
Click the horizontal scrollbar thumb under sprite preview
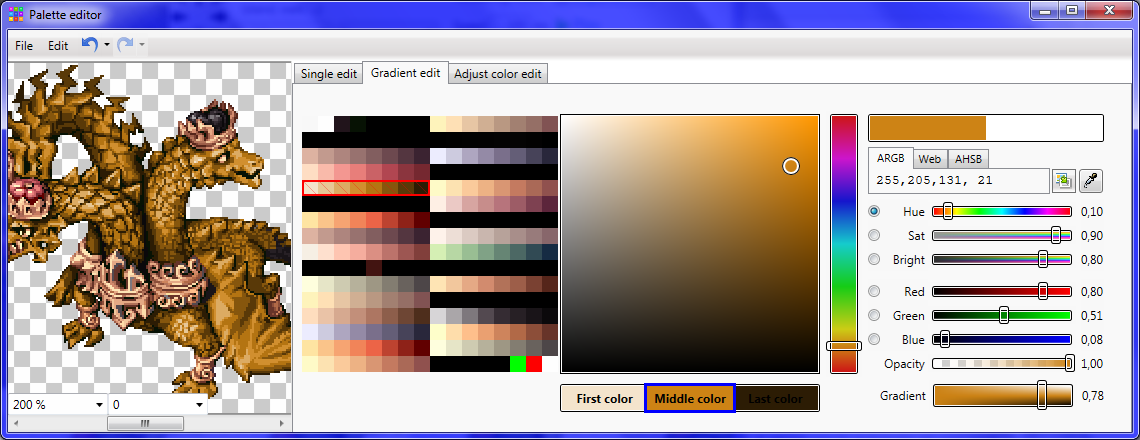point(145,423)
